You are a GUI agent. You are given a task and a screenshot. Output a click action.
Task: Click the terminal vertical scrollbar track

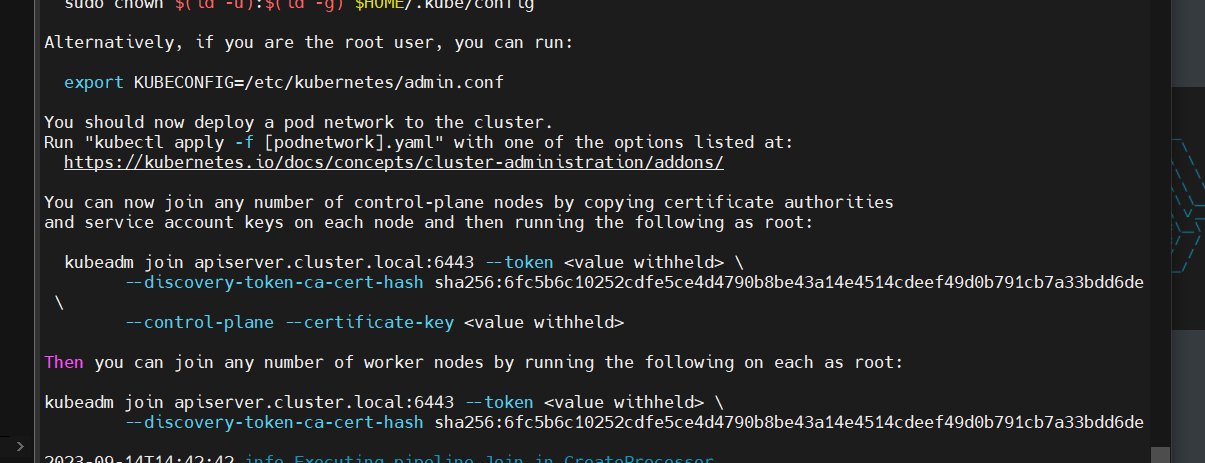pos(1158,200)
